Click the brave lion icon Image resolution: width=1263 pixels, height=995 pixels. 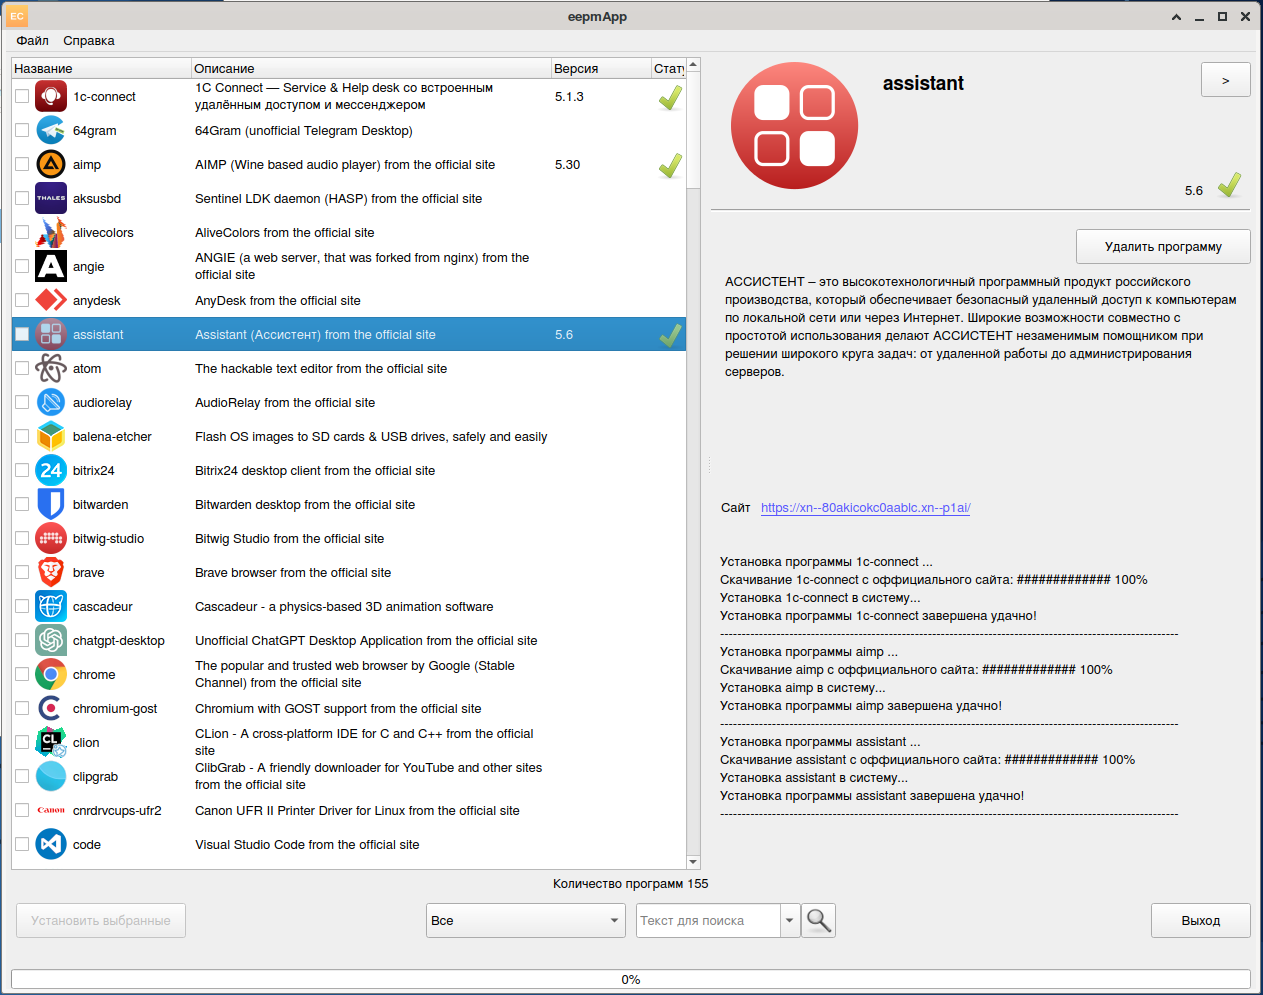[51, 573]
